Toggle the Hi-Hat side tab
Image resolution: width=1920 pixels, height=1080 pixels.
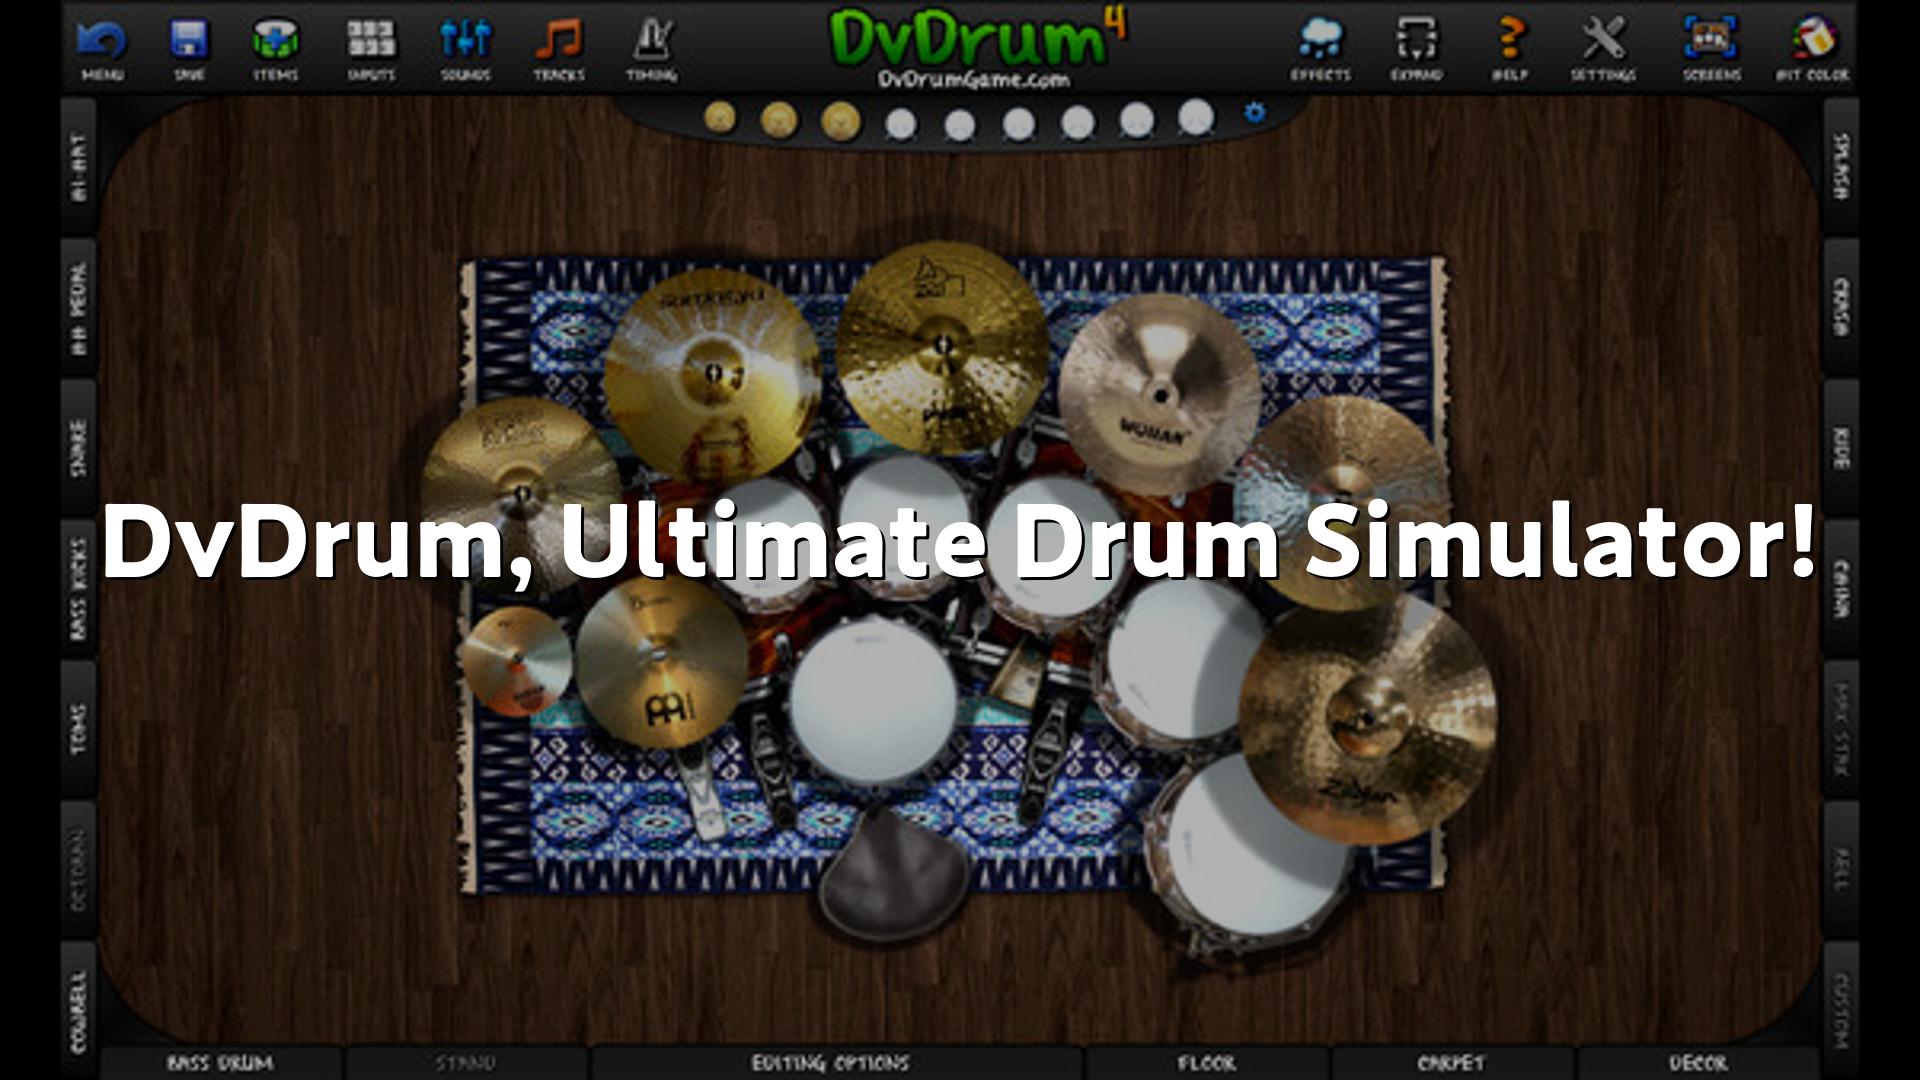tap(80, 167)
